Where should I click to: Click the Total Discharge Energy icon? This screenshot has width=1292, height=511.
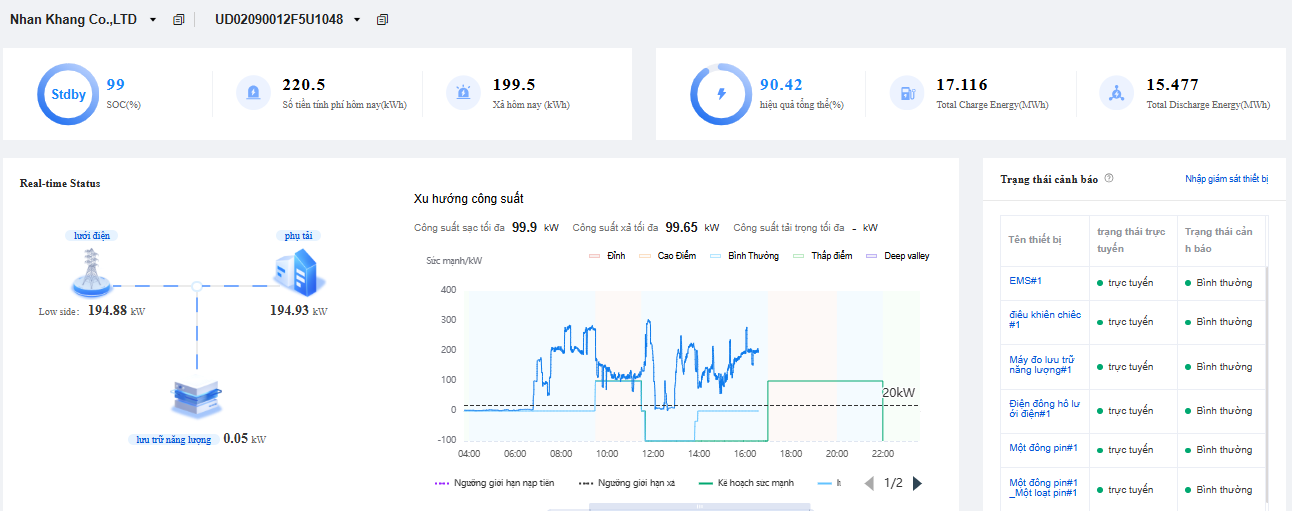coord(1116,93)
